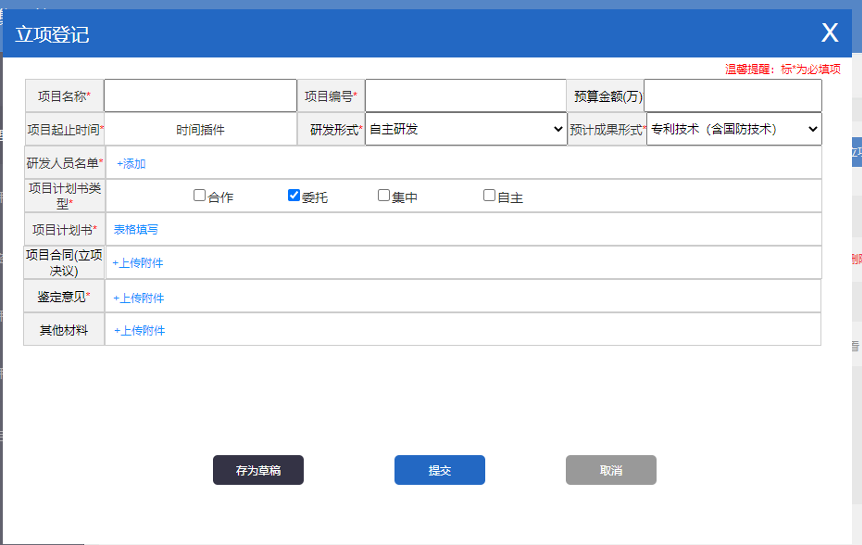
Task: Close the 立项登记 dialog with X
Action: 829,33
